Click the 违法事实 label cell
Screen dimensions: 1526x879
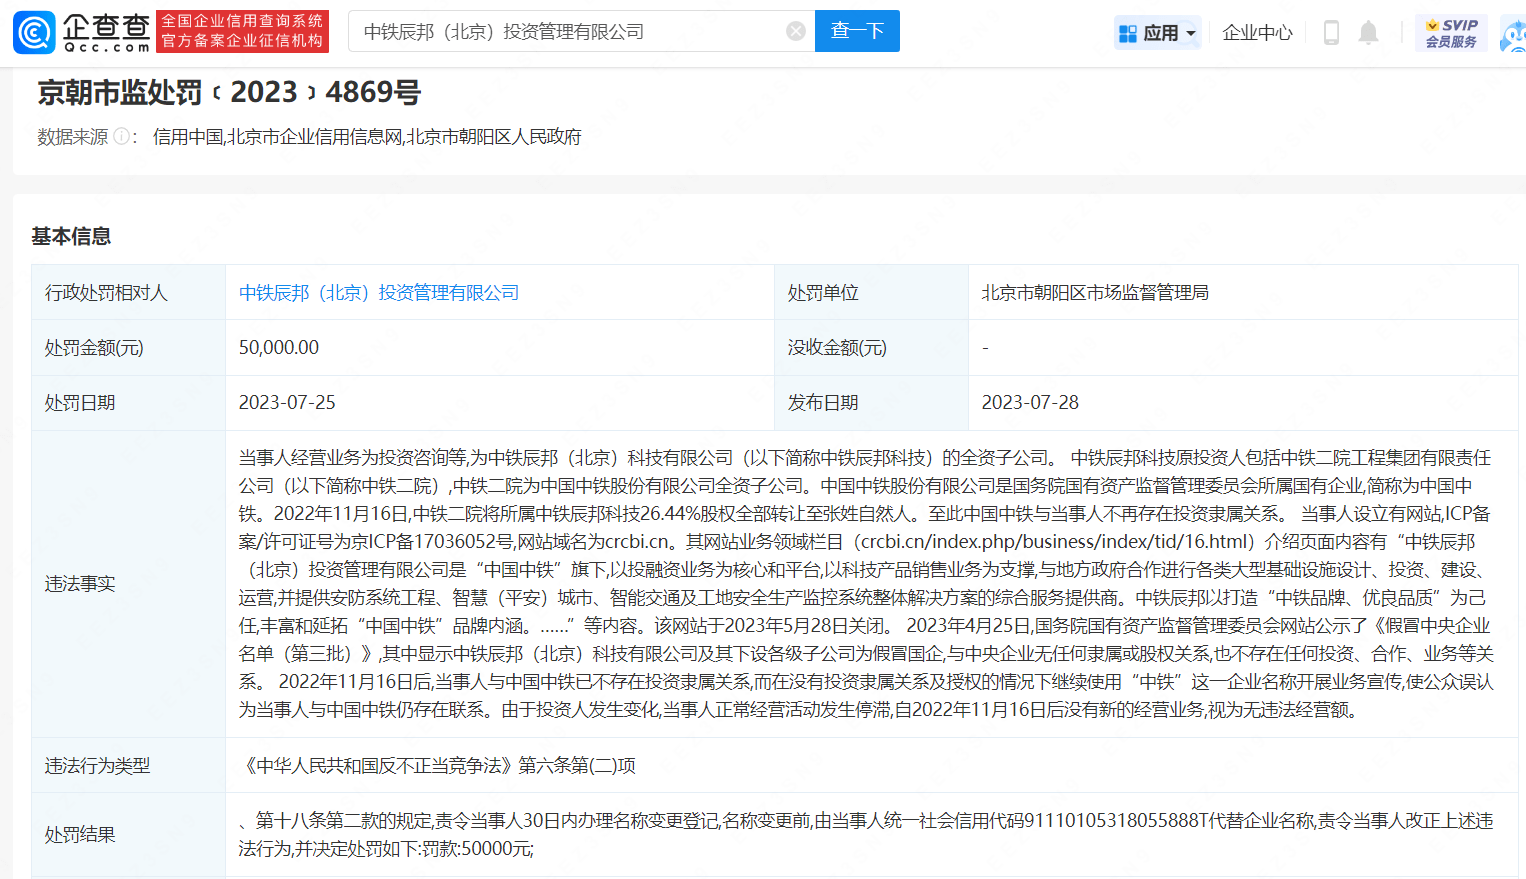point(129,584)
